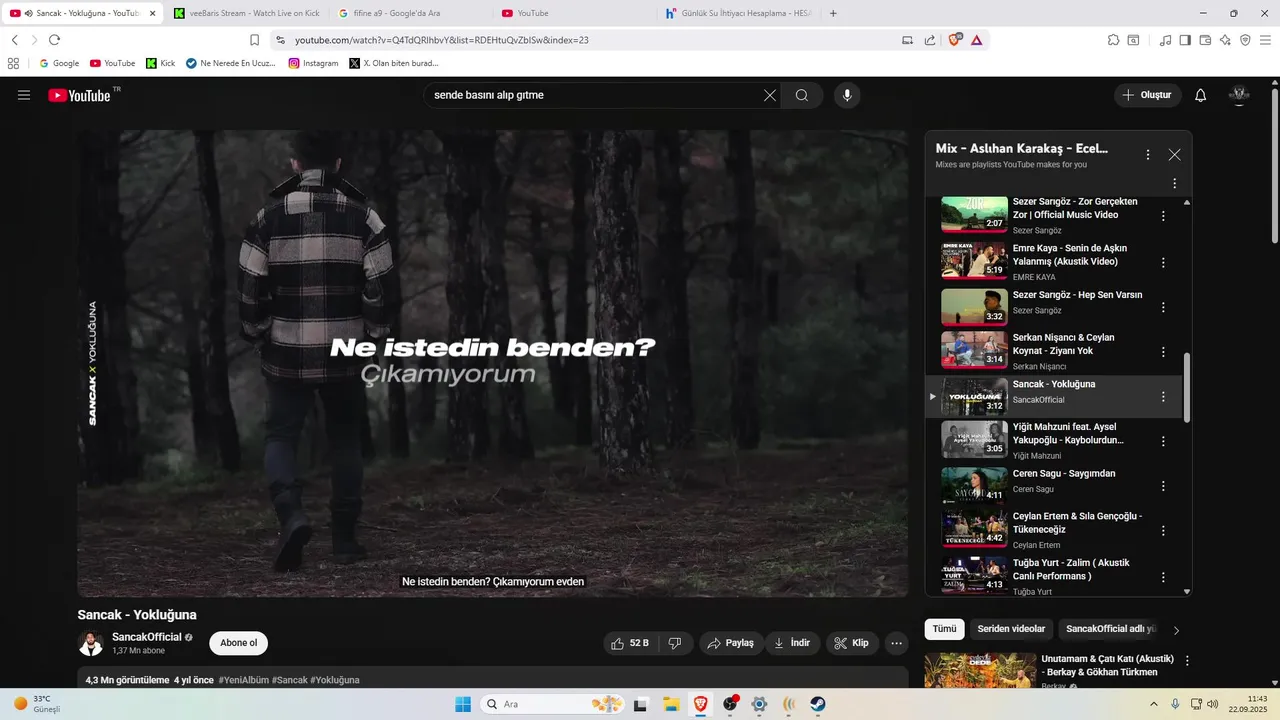The height and width of the screenshot is (720, 1280).
Task: Open Mix playlist header options menu
Action: click(1148, 154)
